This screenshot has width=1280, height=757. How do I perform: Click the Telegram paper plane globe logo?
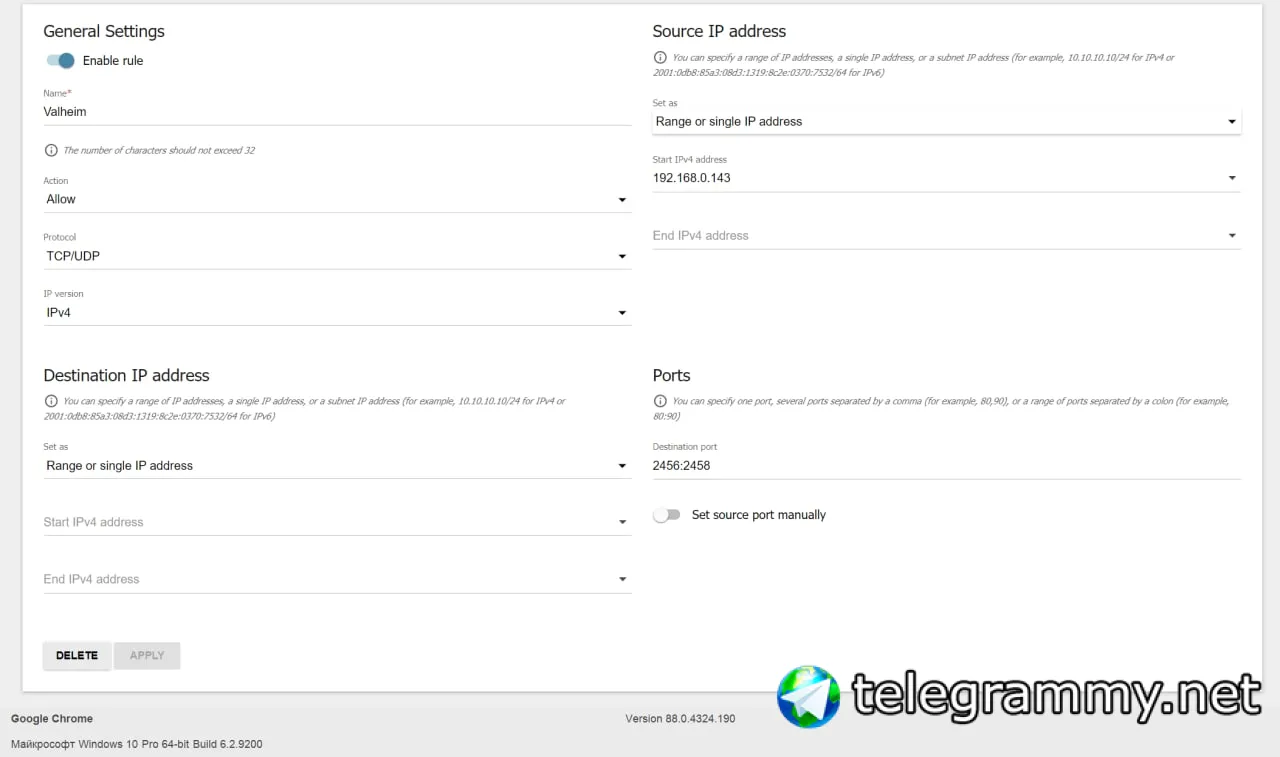[809, 697]
